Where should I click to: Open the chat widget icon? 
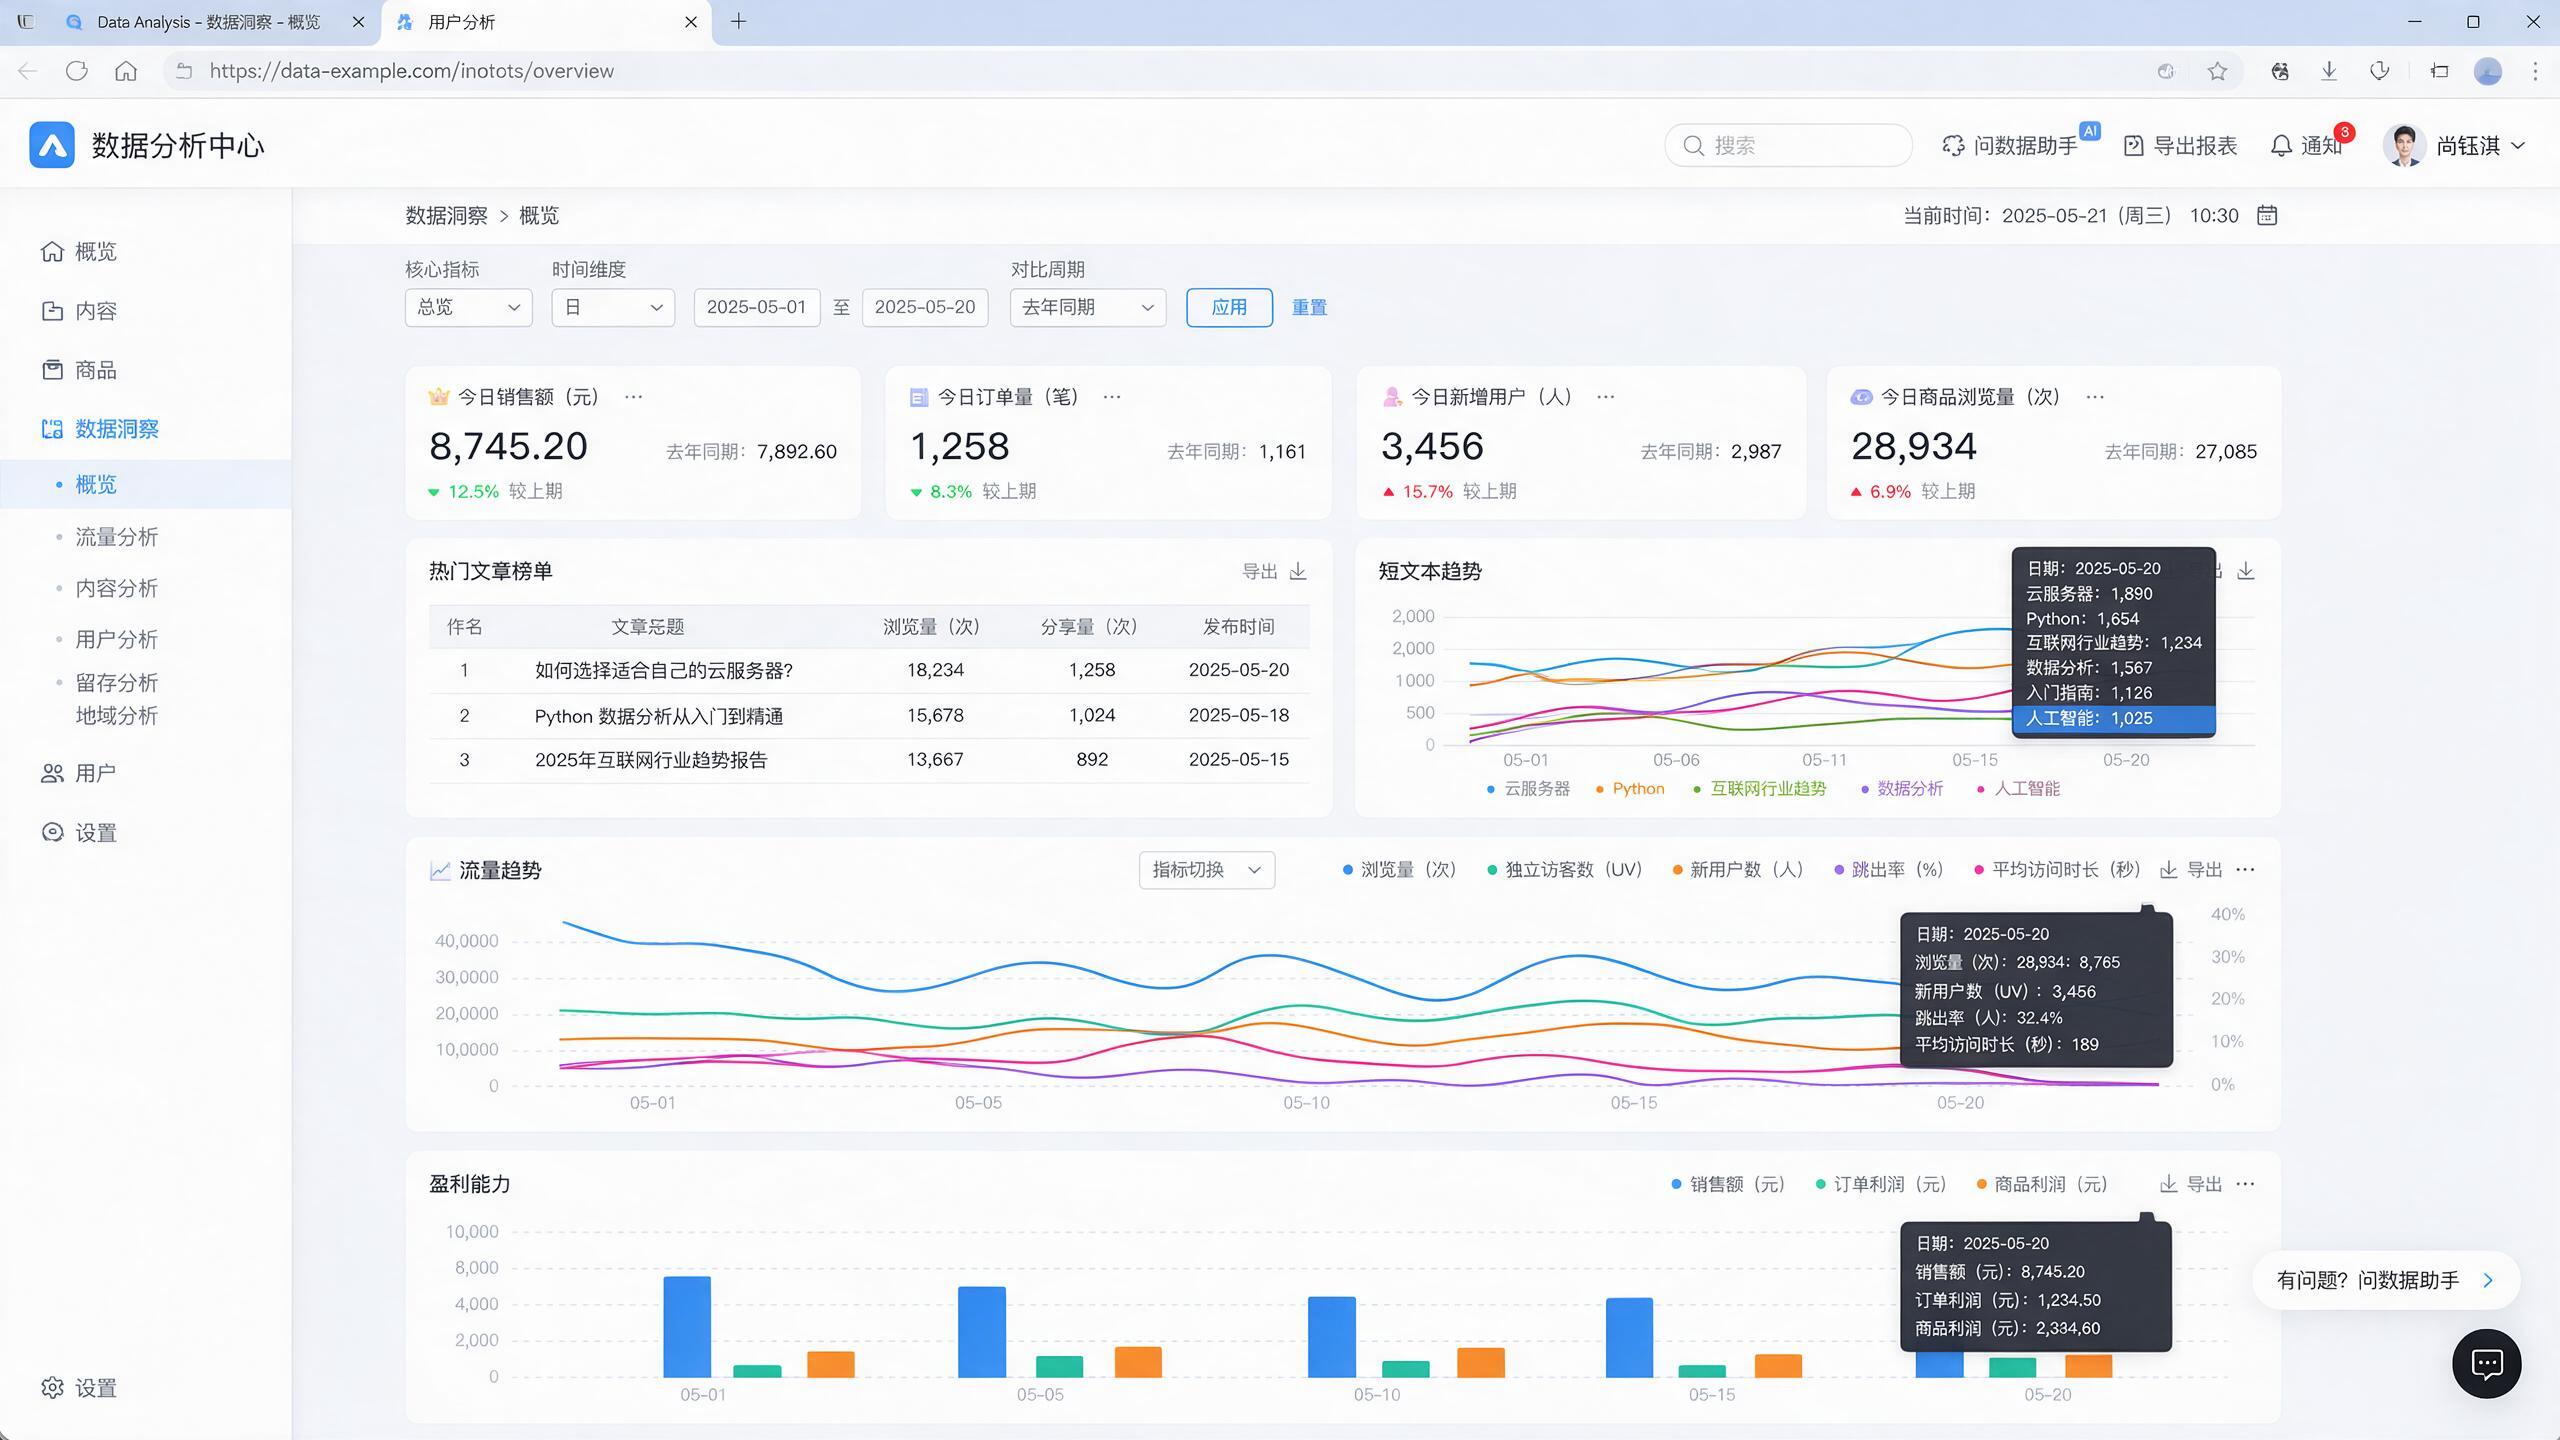pyautogui.click(x=2486, y=1364)
